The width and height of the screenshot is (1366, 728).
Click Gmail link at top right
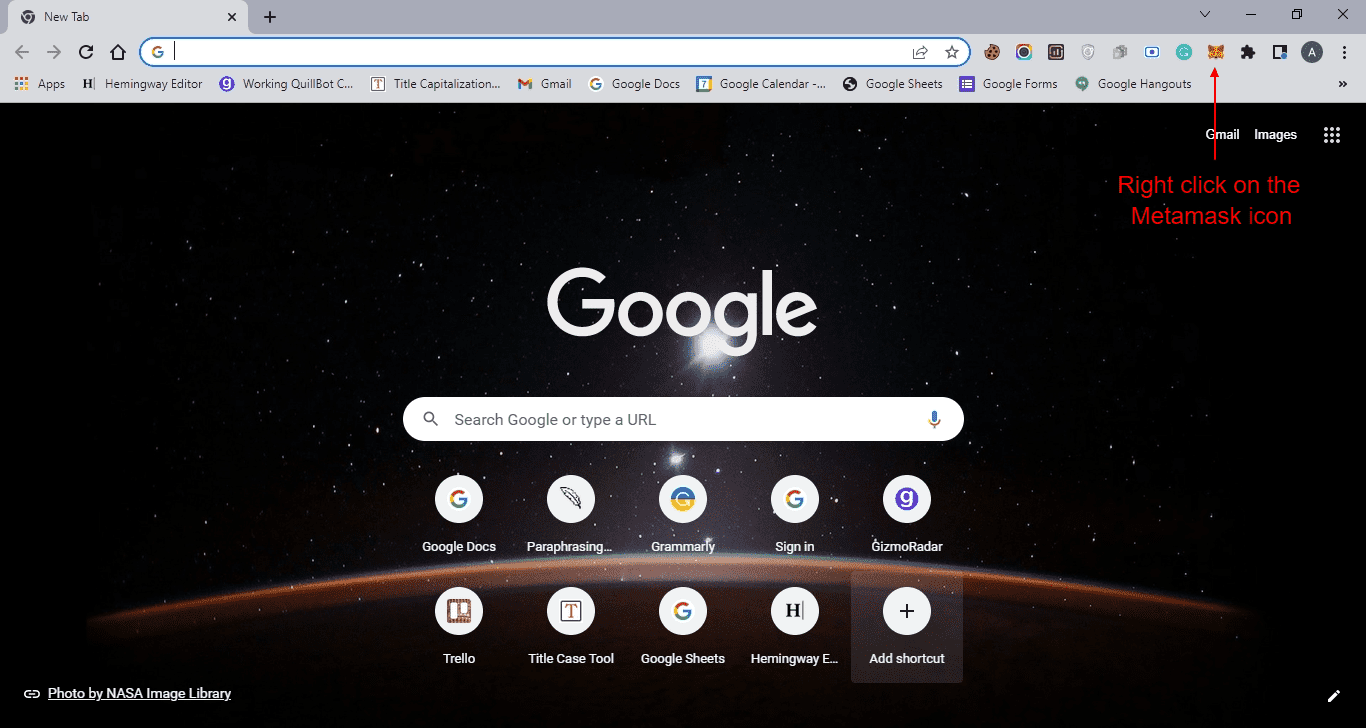(1222, 135)
